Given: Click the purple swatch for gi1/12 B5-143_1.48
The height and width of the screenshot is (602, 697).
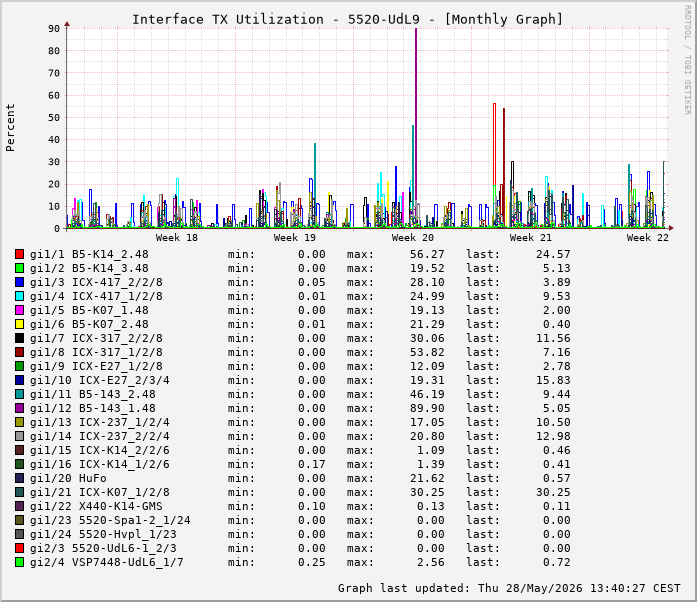Looking at the screenshot, I should tap(20, 408).
